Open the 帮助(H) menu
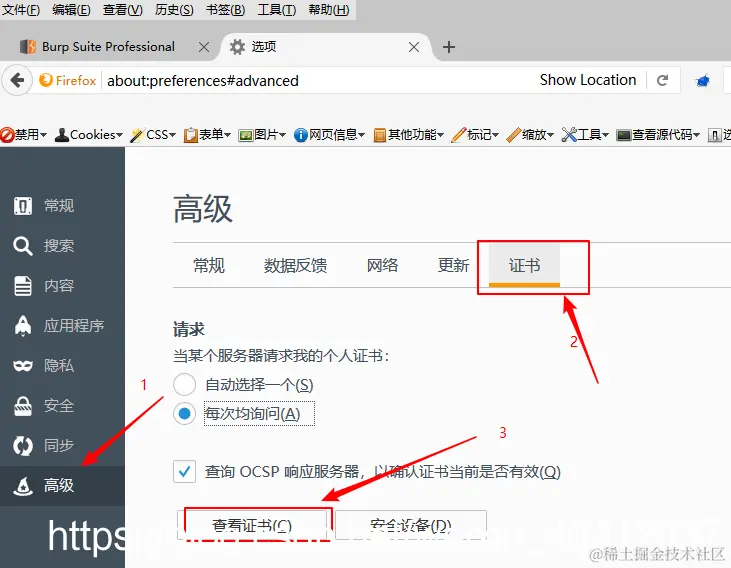Screen dimensions: 731x568 pos(329,9)
